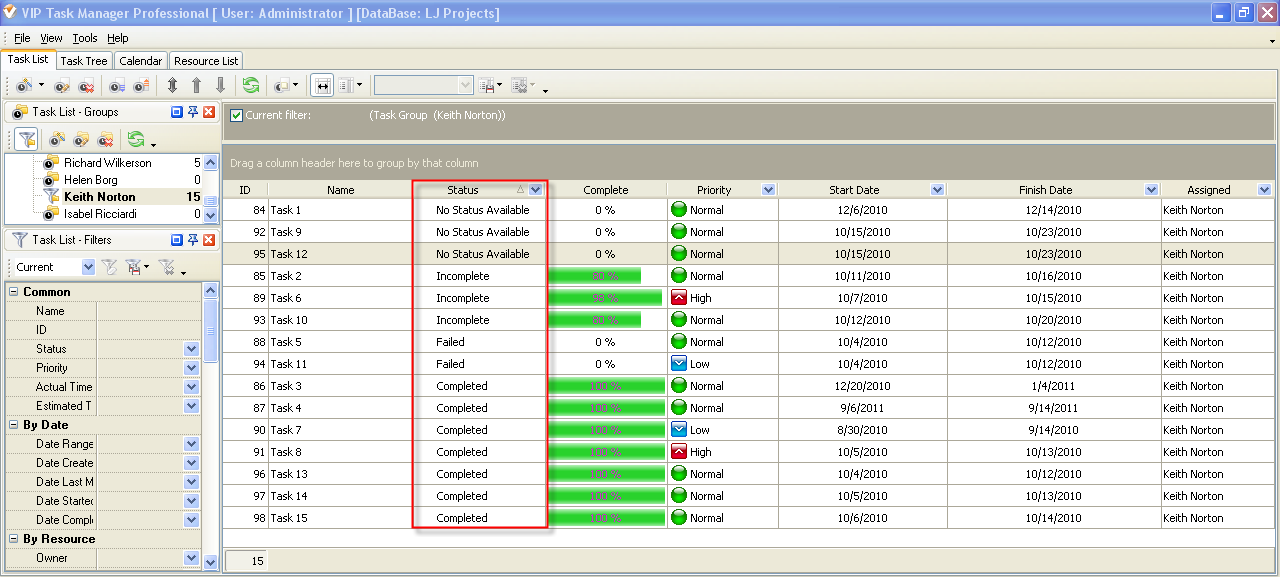Click the group filter funnel icon
This screenshot has width=1280, height=577.
coord(27,139)
